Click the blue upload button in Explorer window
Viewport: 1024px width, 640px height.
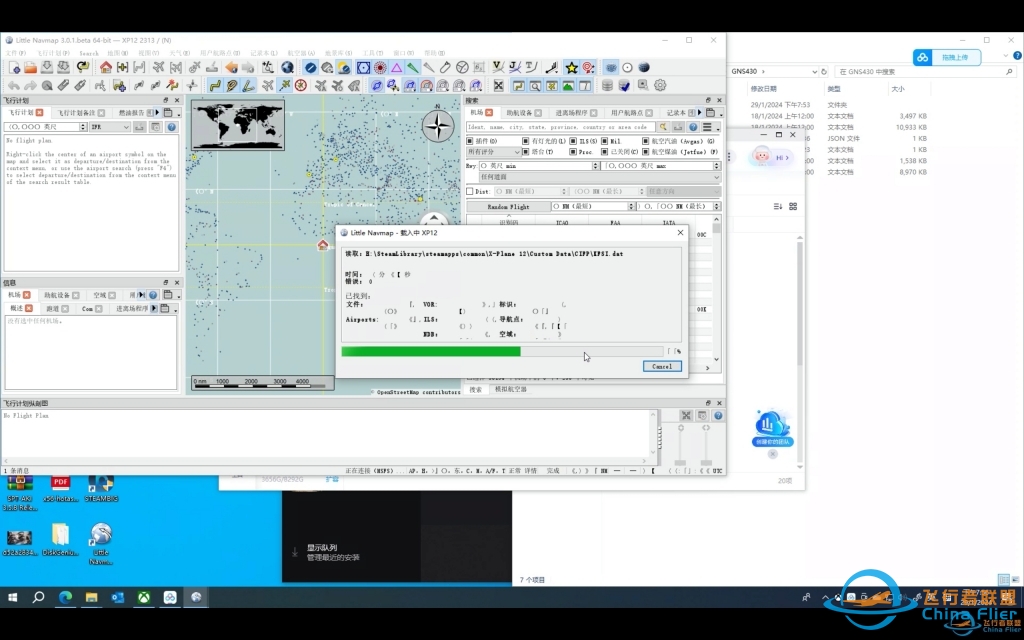[949, 57]
